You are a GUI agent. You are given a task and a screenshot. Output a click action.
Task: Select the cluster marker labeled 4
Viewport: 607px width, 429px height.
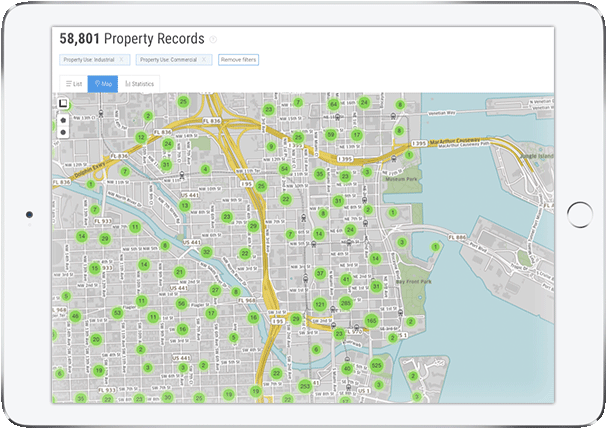tap(206, 169)
